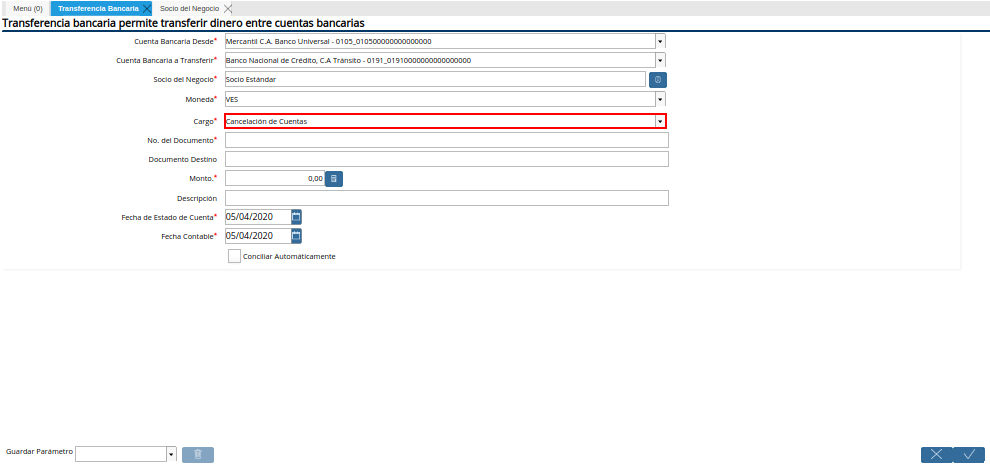Focus the Monto amount field
The width and height of the screenshot is (990, 474).
(275, 179)
